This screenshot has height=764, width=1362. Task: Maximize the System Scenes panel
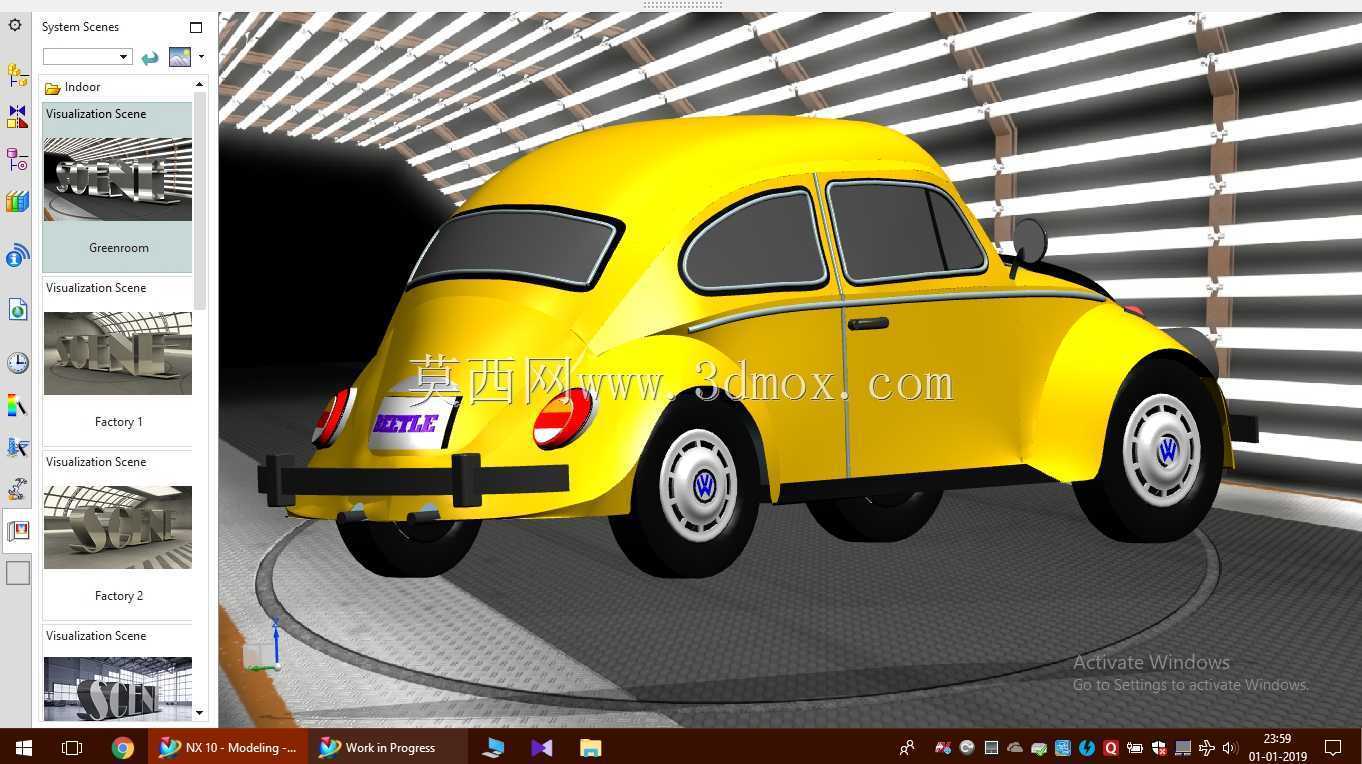click(x=195, y=27)
